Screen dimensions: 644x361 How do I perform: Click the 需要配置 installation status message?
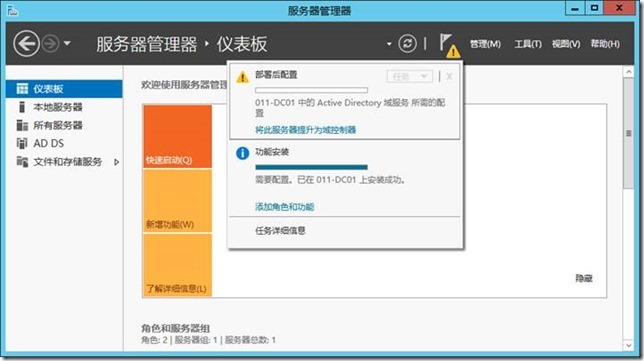pyautogui.click(x=330, y=180)
